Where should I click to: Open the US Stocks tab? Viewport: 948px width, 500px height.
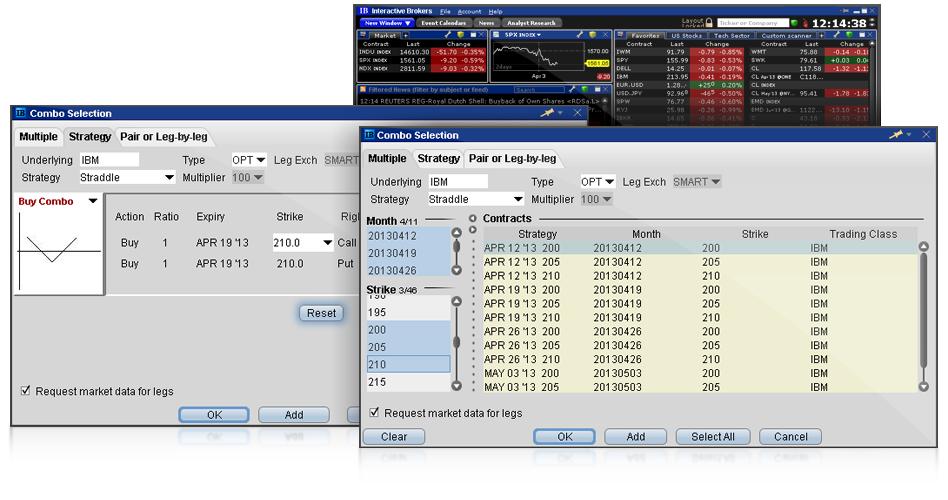[686, 36]
